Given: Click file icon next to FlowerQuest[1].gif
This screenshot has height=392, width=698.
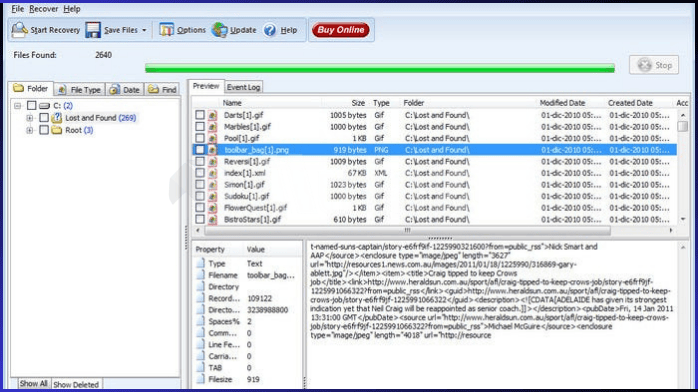Looking at the screenshot, I should 213,208.
